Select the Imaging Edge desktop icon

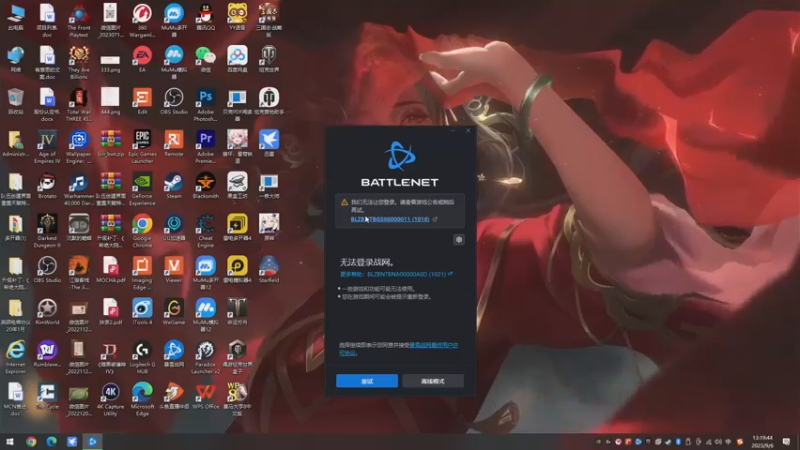point(142,273)
